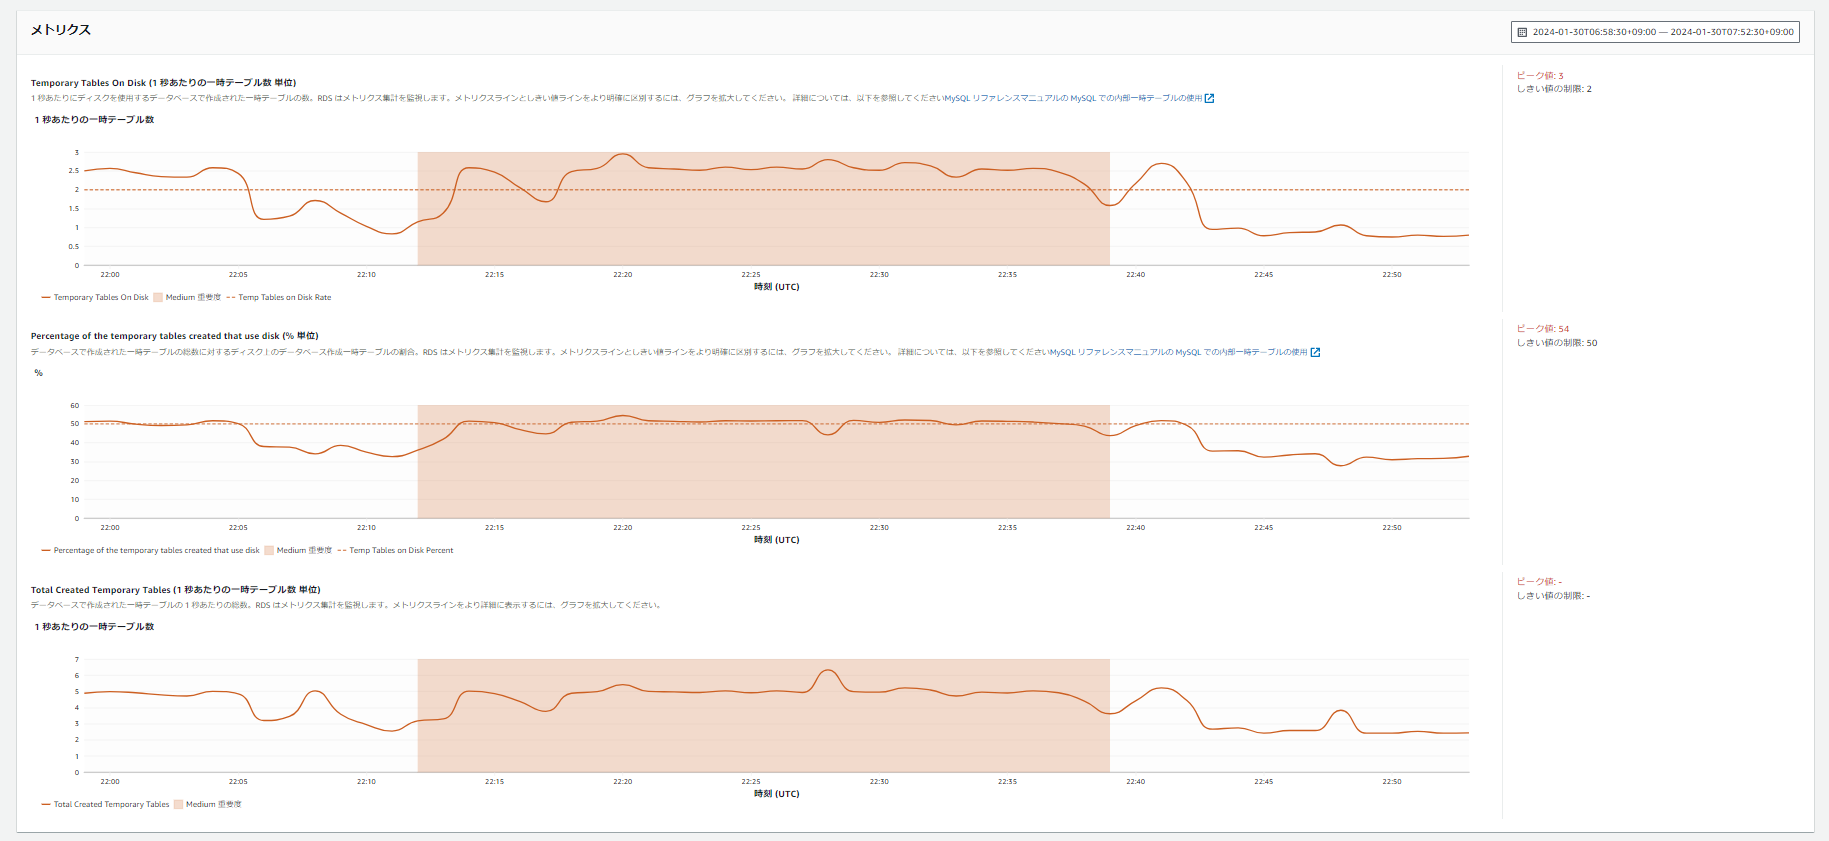The height and width of the screenshot is (841, 1829).
Task: Click the Total Created Temporary Tables legend entry
Action: click(x=105, y=804)
